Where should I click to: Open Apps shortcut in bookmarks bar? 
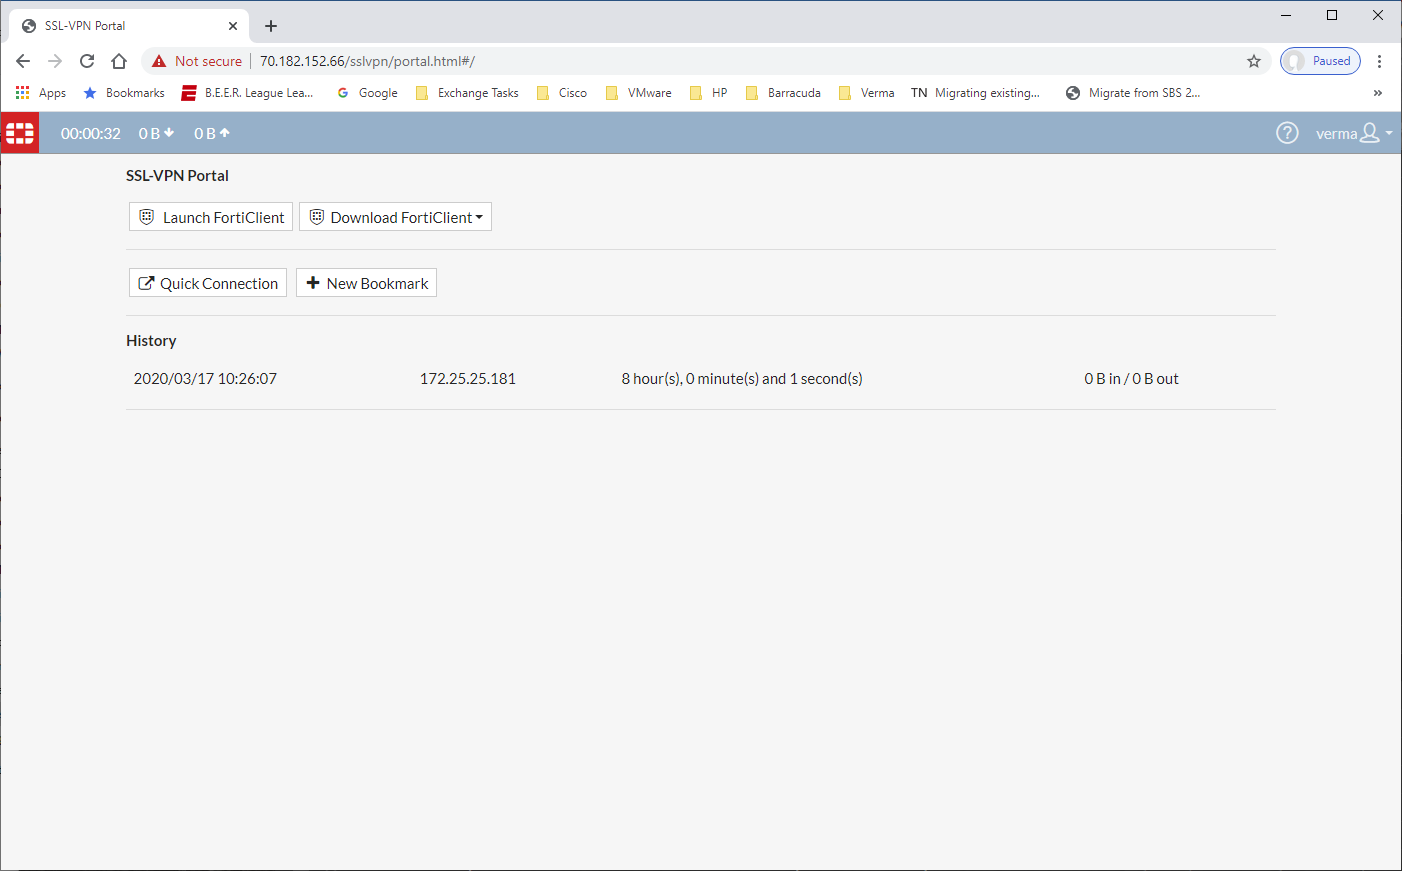[x=41, y=93]
